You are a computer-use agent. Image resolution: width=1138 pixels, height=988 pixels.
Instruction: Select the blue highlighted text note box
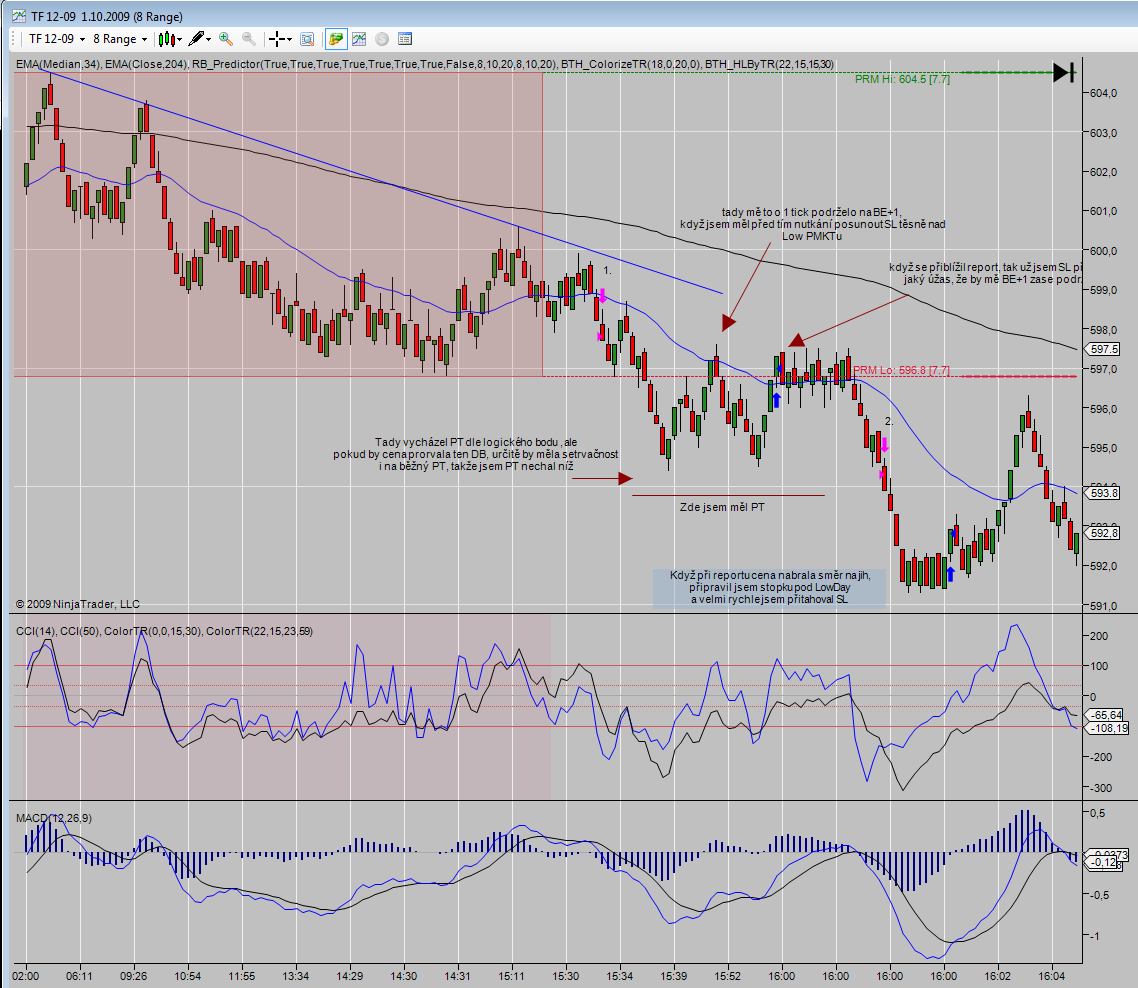pyautogui.click(x=769, y=588)
